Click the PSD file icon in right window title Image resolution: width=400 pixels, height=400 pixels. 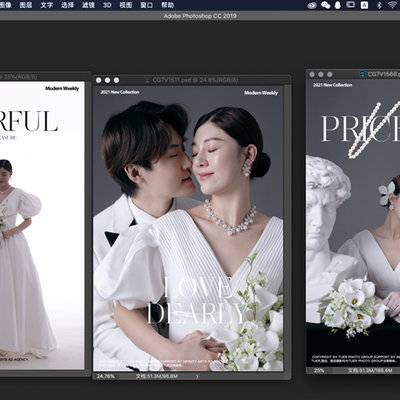[x=363, y=74]
